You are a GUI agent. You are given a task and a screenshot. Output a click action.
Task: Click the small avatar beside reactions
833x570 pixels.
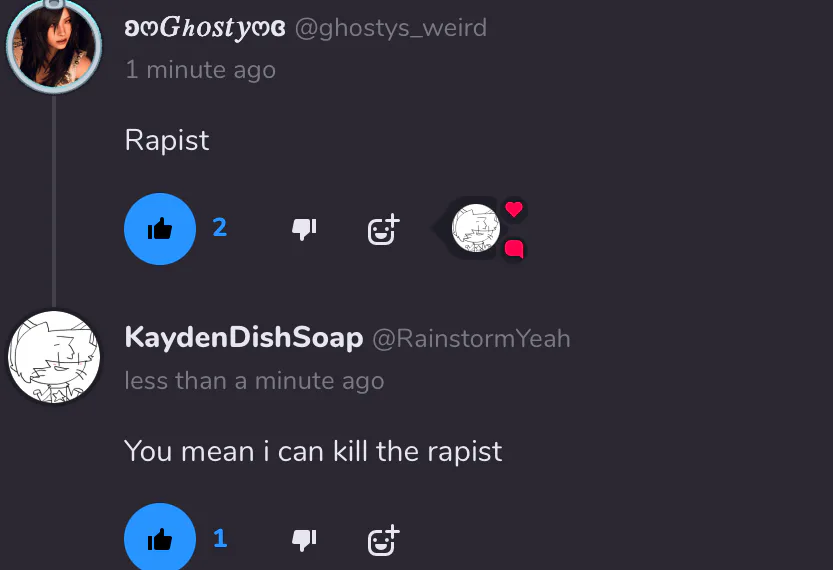point(475,228)
